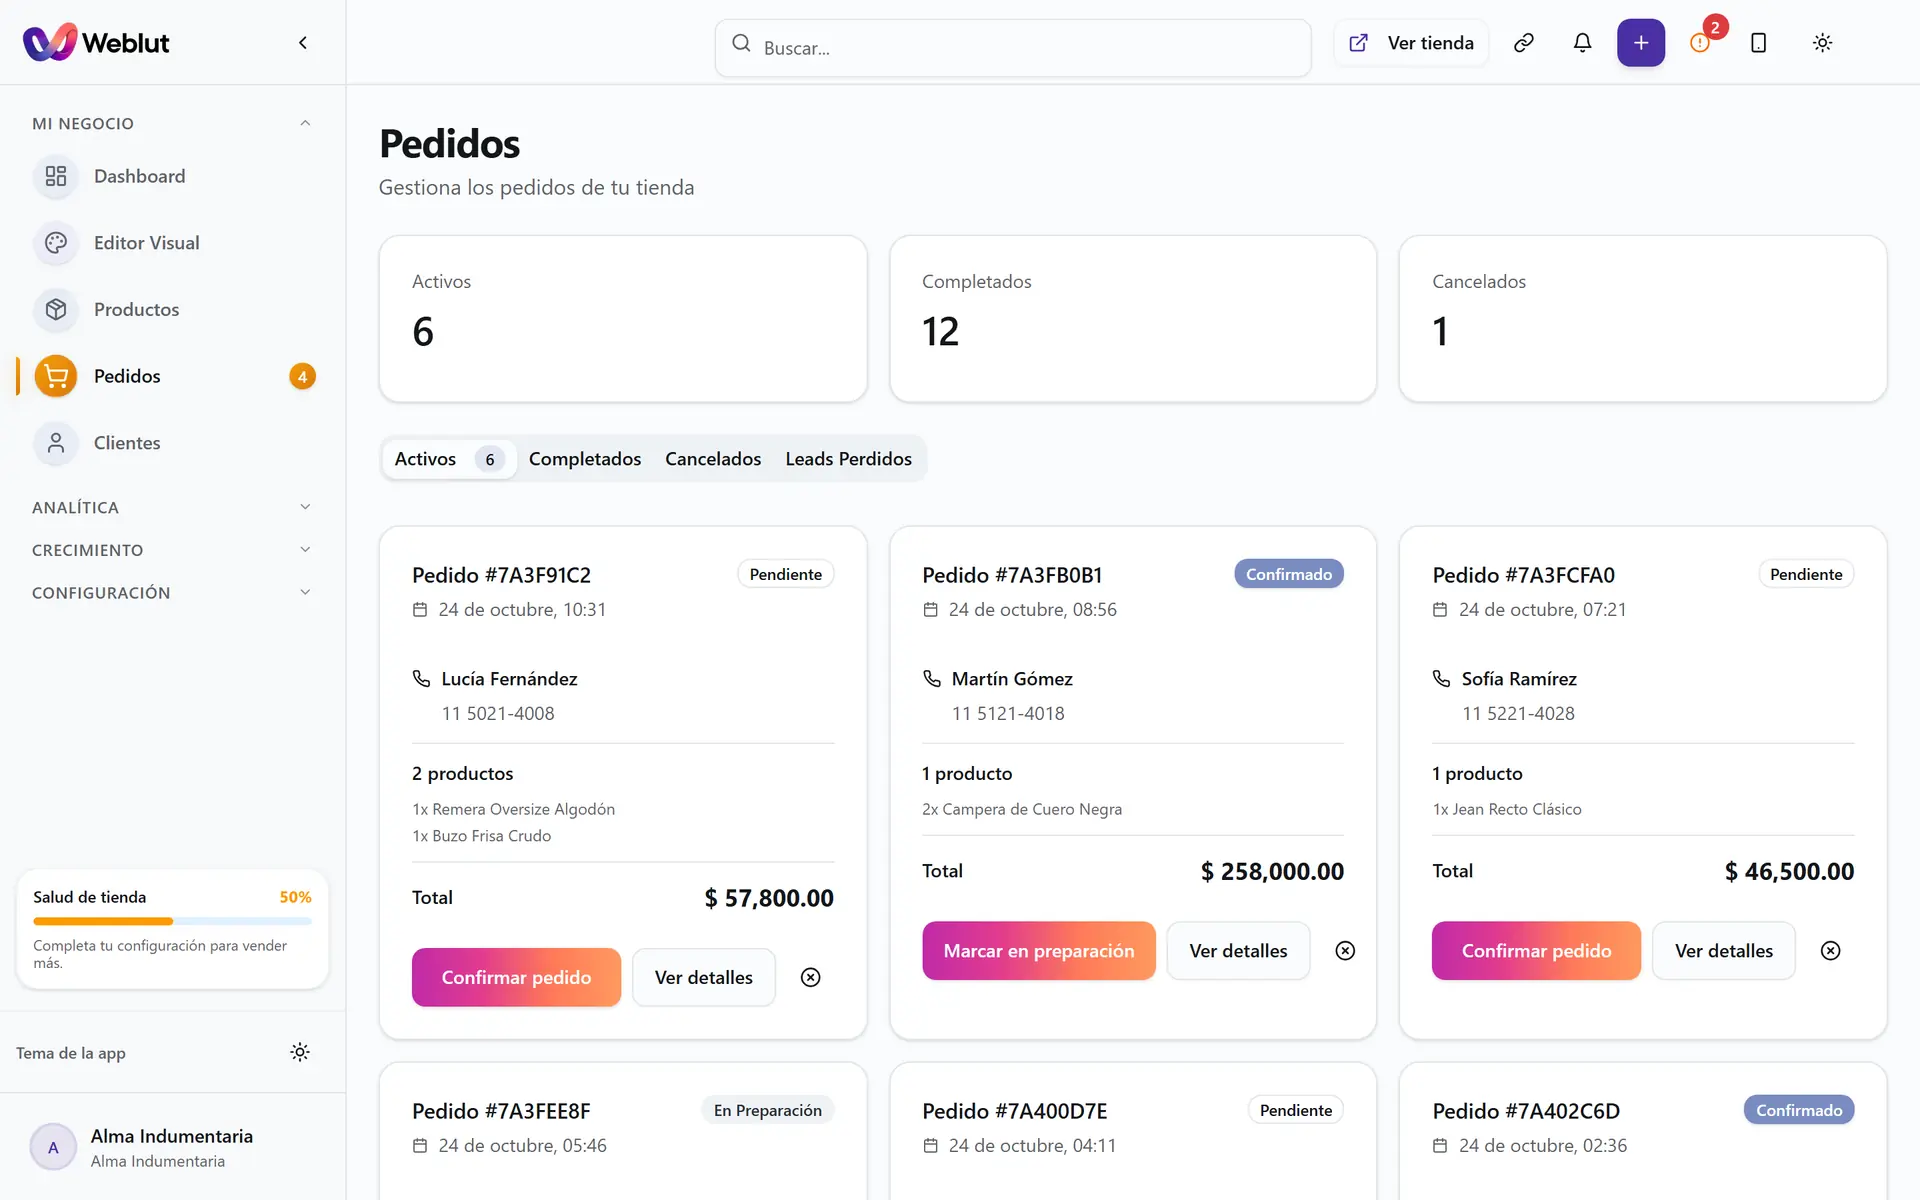Expand the CRECIMIENTO section
1920x1200 pixels.
pyautogui.click(x=172, y=550)
